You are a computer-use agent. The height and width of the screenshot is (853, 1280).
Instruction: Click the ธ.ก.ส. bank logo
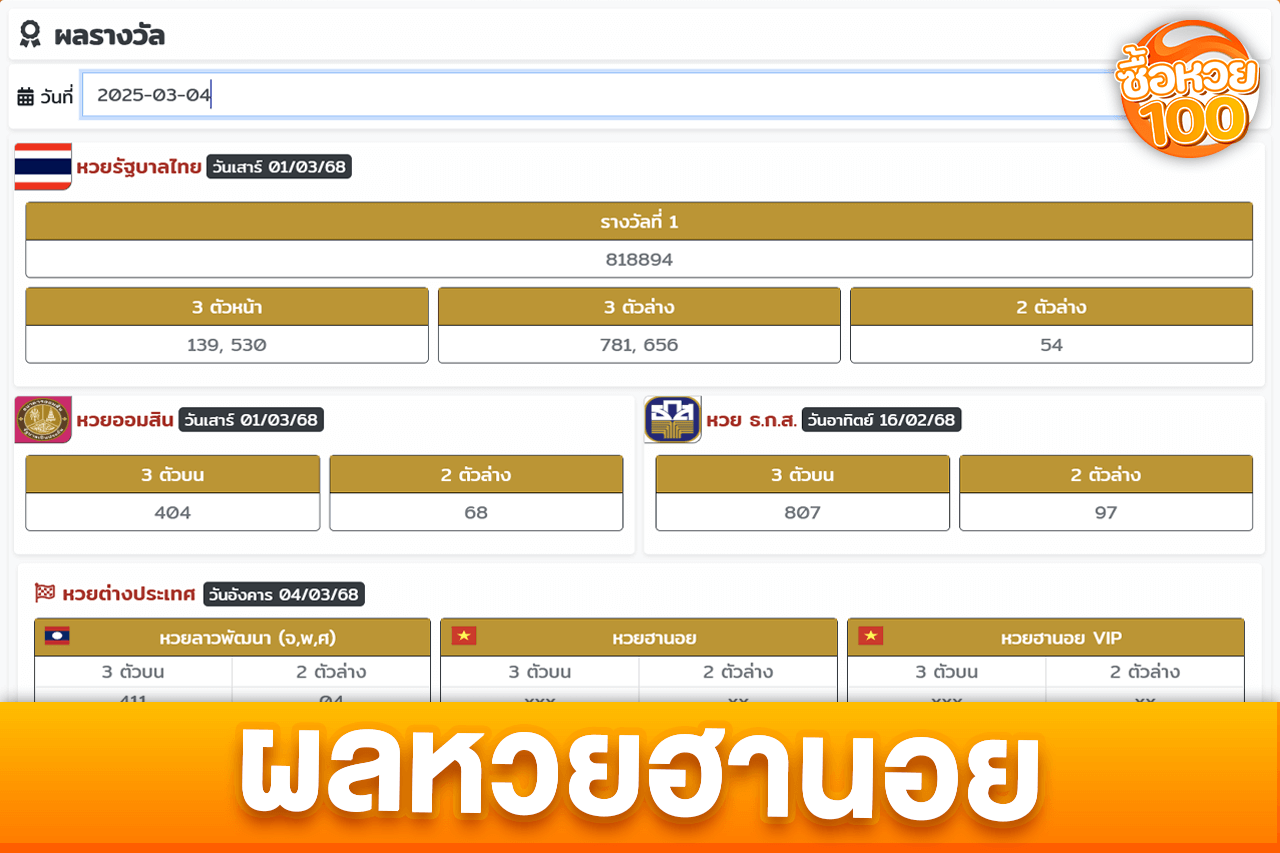pos(672,419)
